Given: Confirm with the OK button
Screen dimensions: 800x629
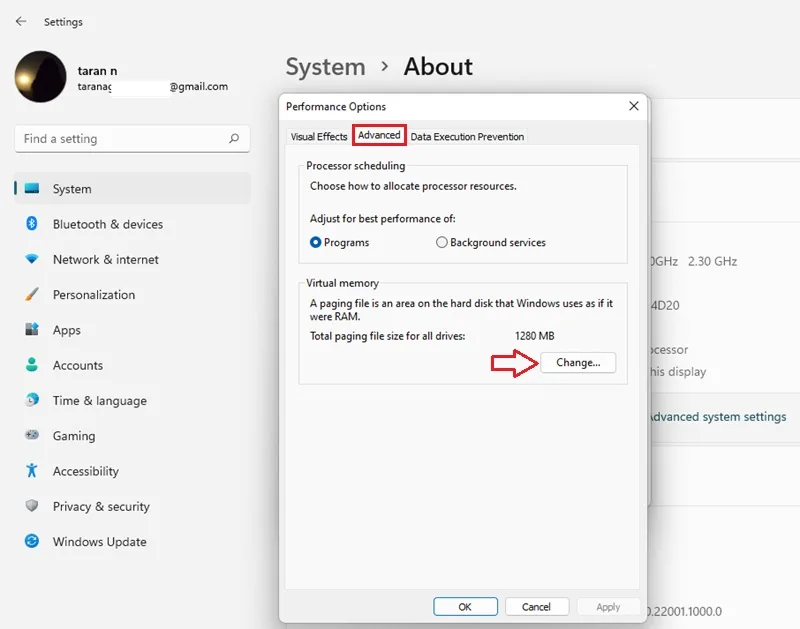Looking at the screenshot, I should (x=465, y=607).
